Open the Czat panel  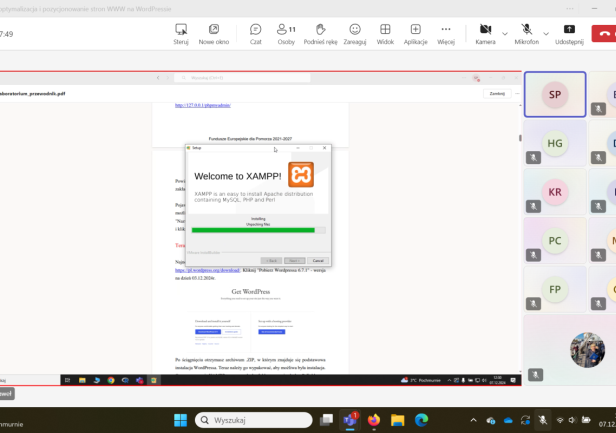[256, 34]
